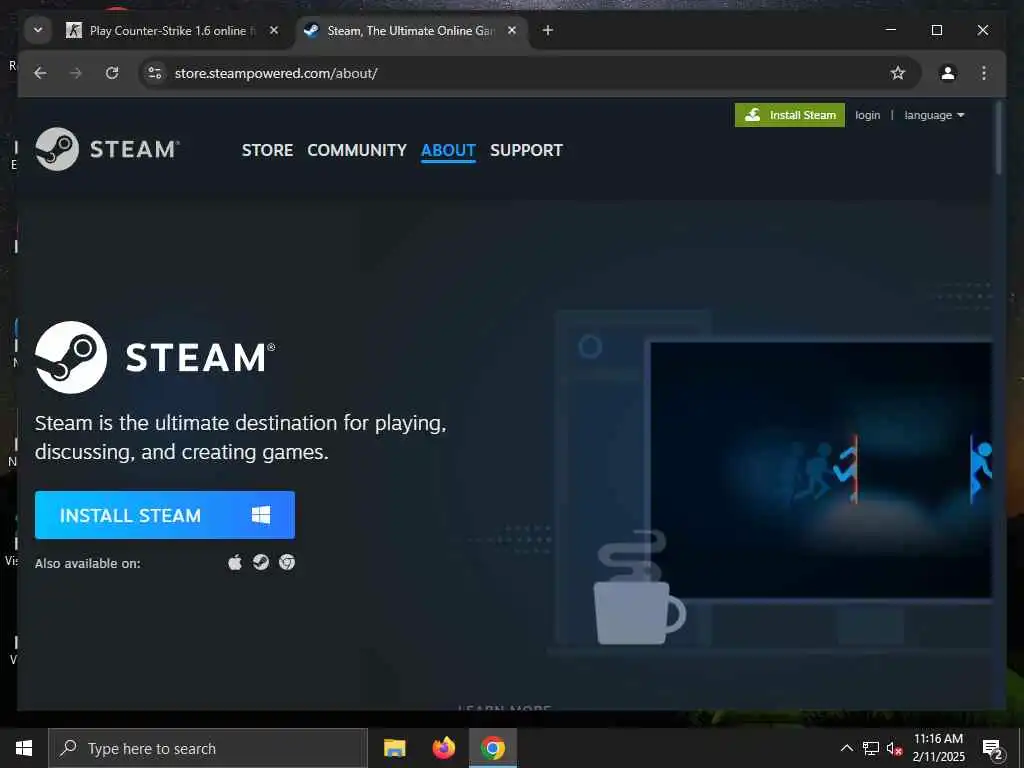Reload the current page
1024x768 pixels.
pyautogui.click(x=112, y=73)
